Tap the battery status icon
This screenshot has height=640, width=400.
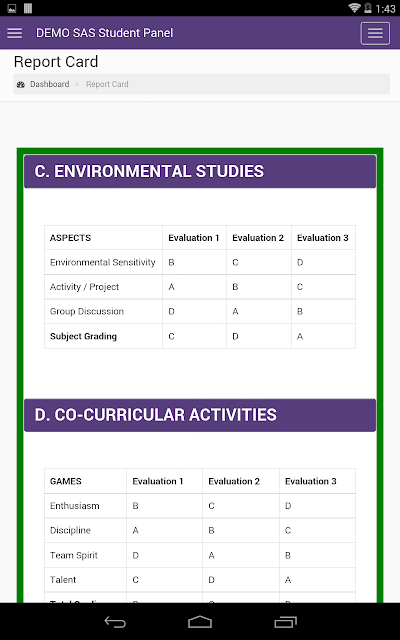click(368, 8)
